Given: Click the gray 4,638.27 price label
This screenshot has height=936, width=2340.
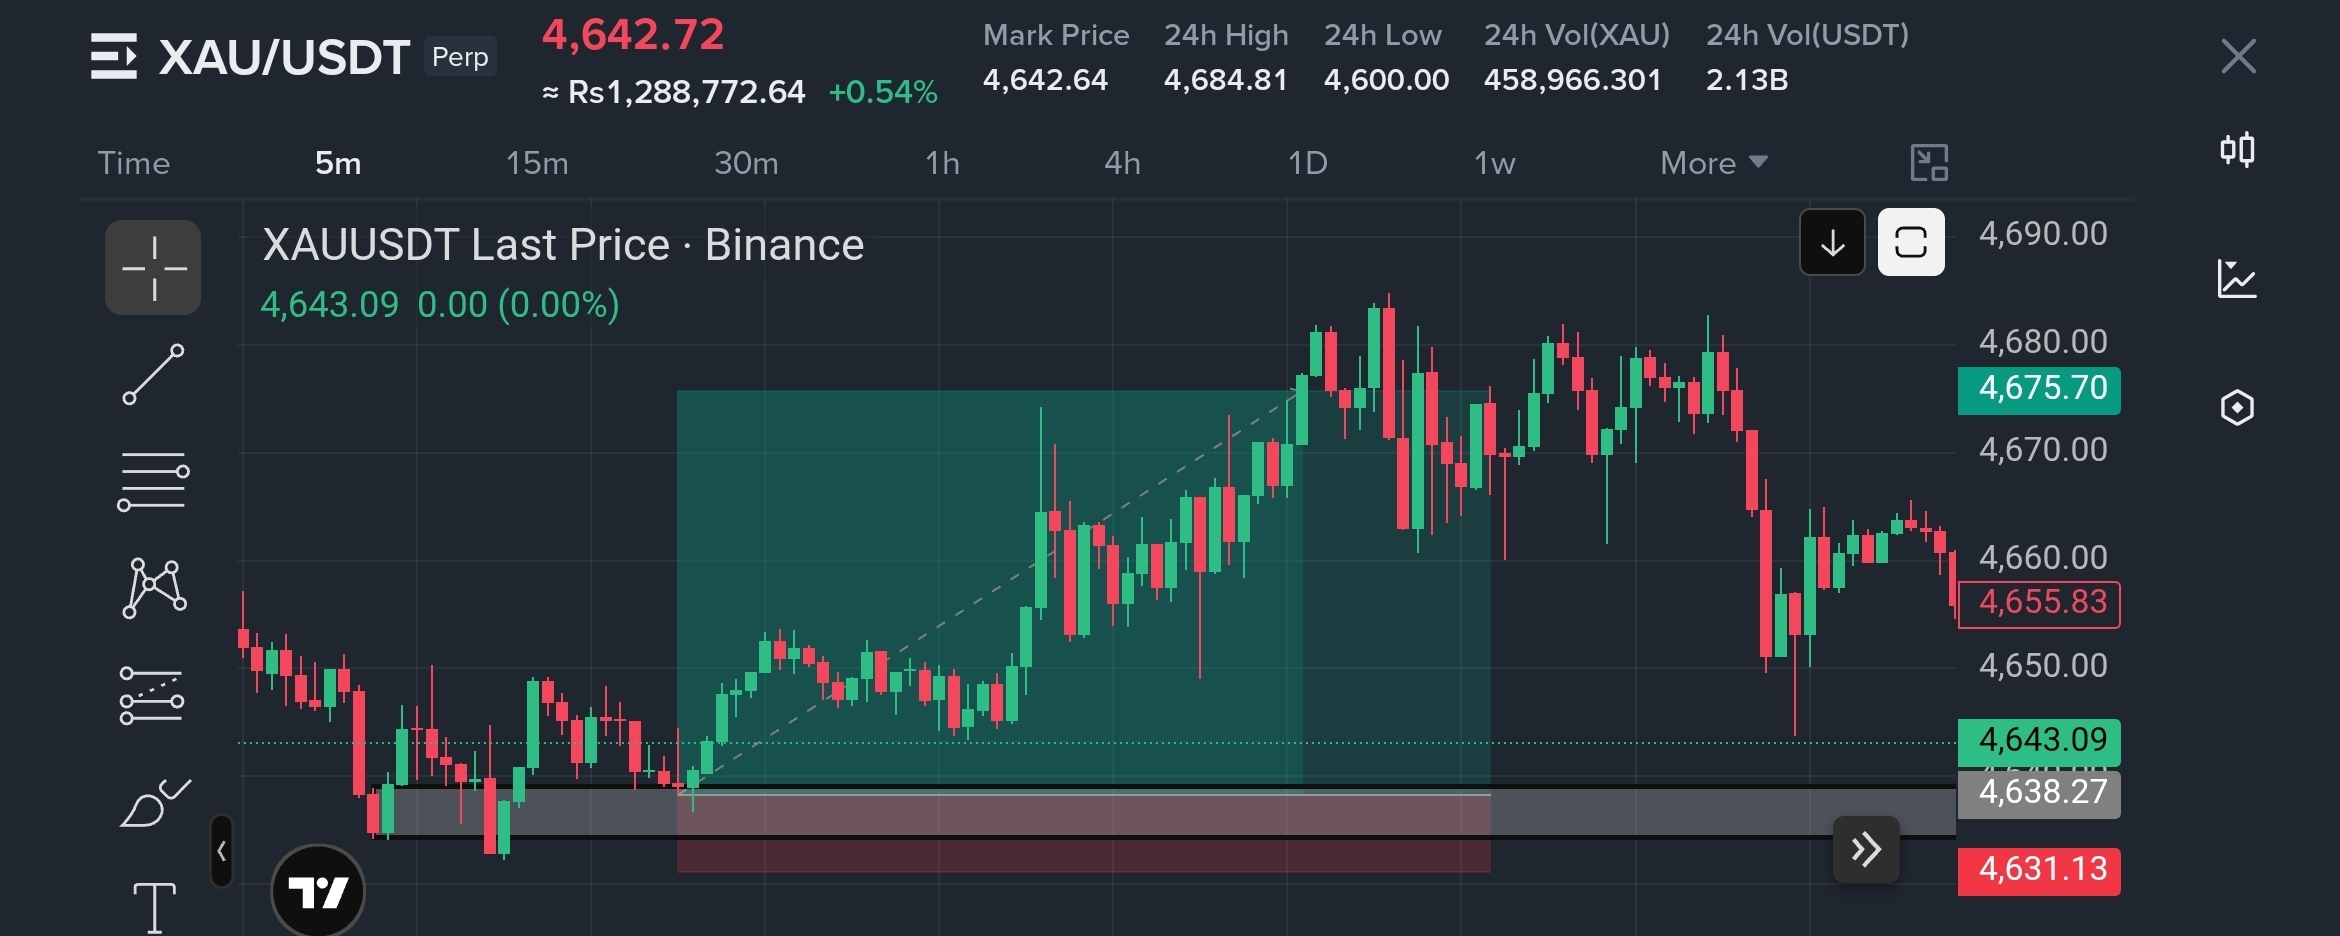Looking at the screenshot, I should click(2039, 794).
